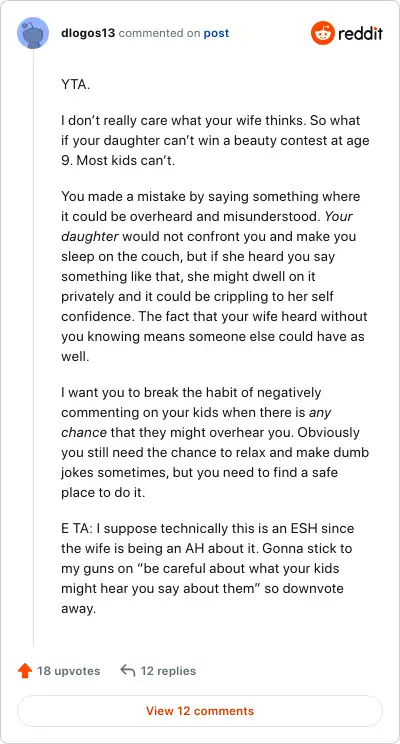Click the "commented on" header text
Screen dimensions: 400x744
pyautogui.click(x=159, y=33)
